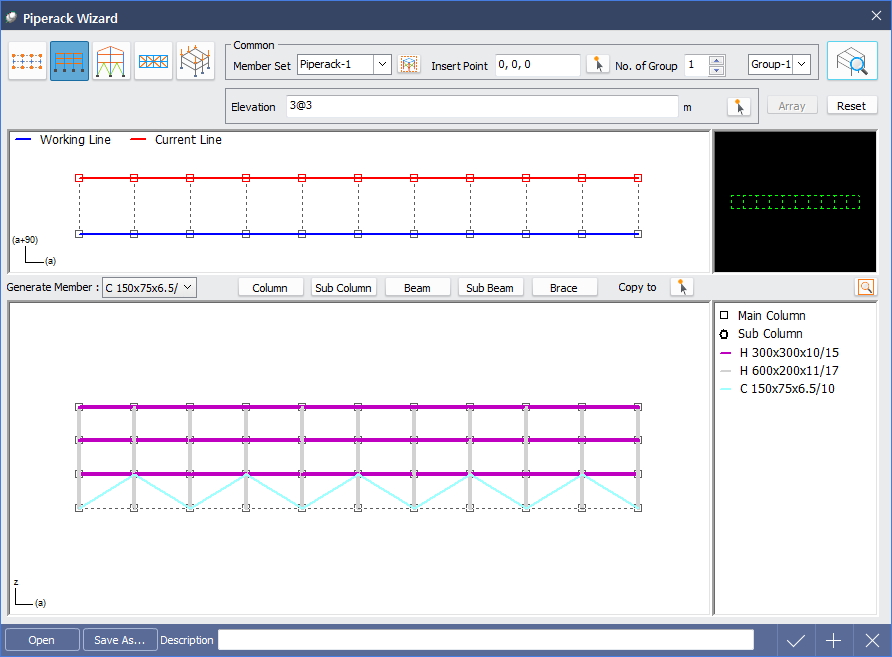The image size is (892, 657).
Task: Expand the Member Set Piperack-1 dropdown
Action: click(382, 65)
